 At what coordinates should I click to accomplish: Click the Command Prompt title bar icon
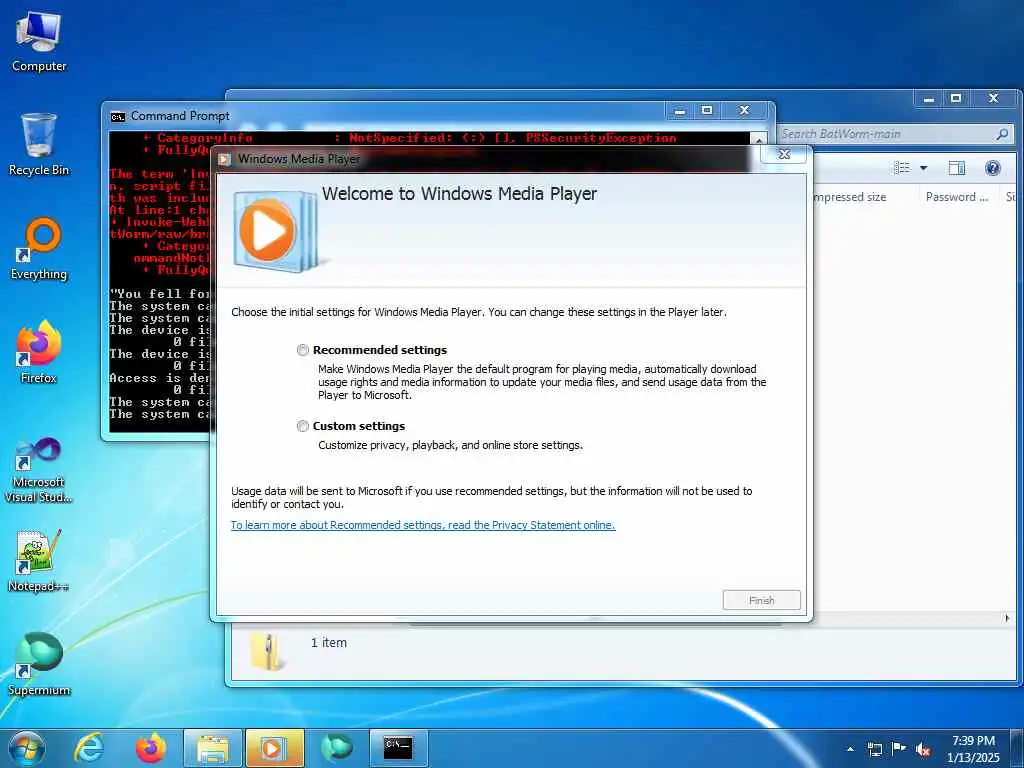(x=118, y=116)
